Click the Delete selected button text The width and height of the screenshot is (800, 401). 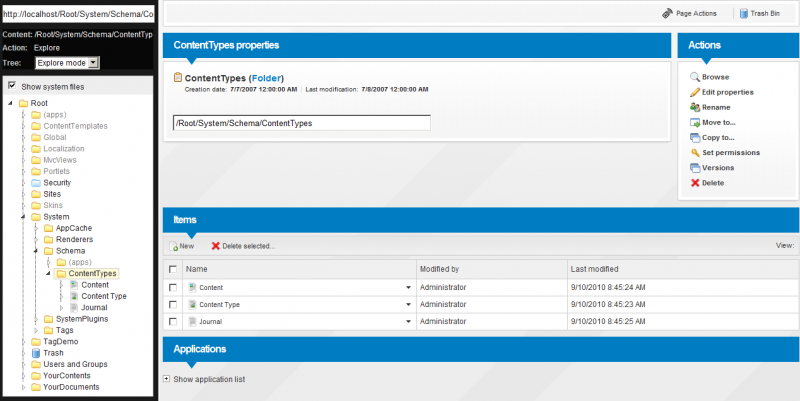click(248, 246)
